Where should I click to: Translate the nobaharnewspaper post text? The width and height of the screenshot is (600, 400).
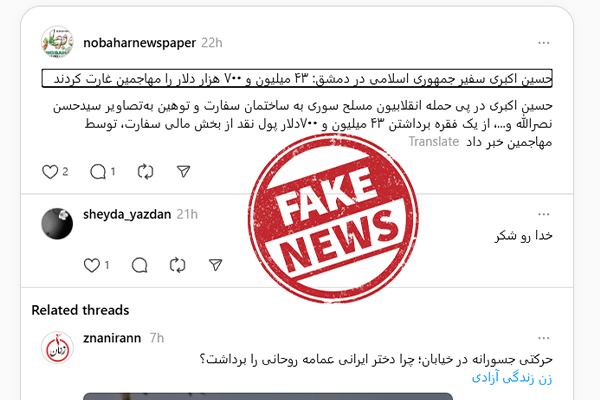tap(434, 142)
